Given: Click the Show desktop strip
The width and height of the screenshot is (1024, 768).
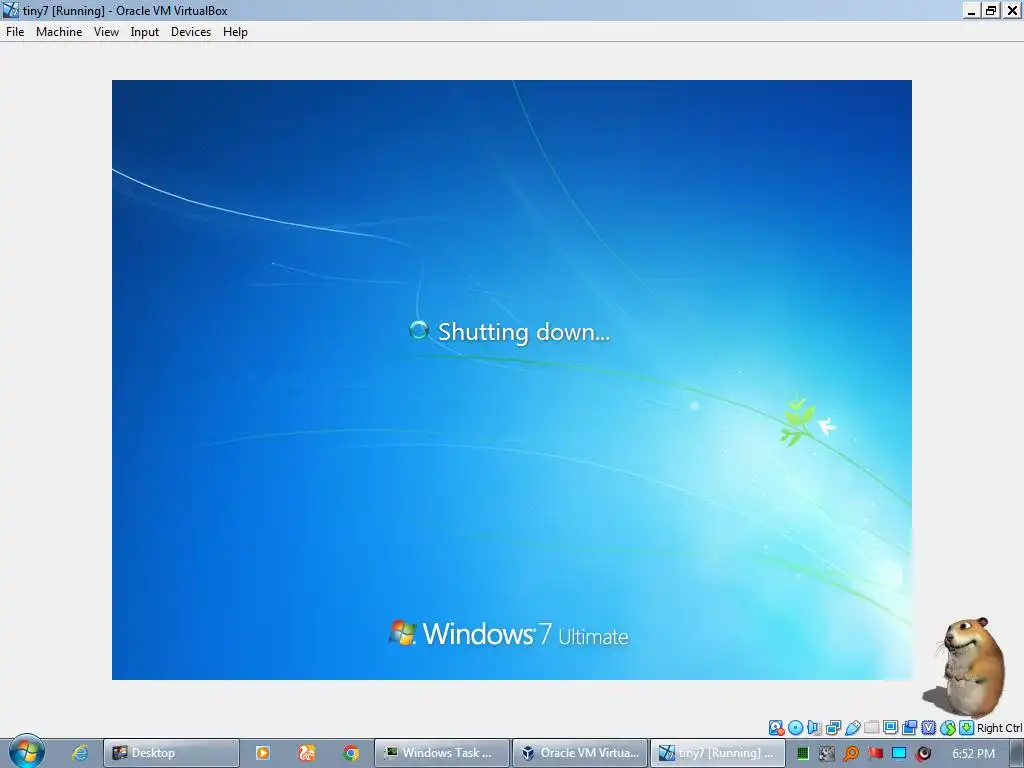Looking at the screenshot, I should point(1018,754).
